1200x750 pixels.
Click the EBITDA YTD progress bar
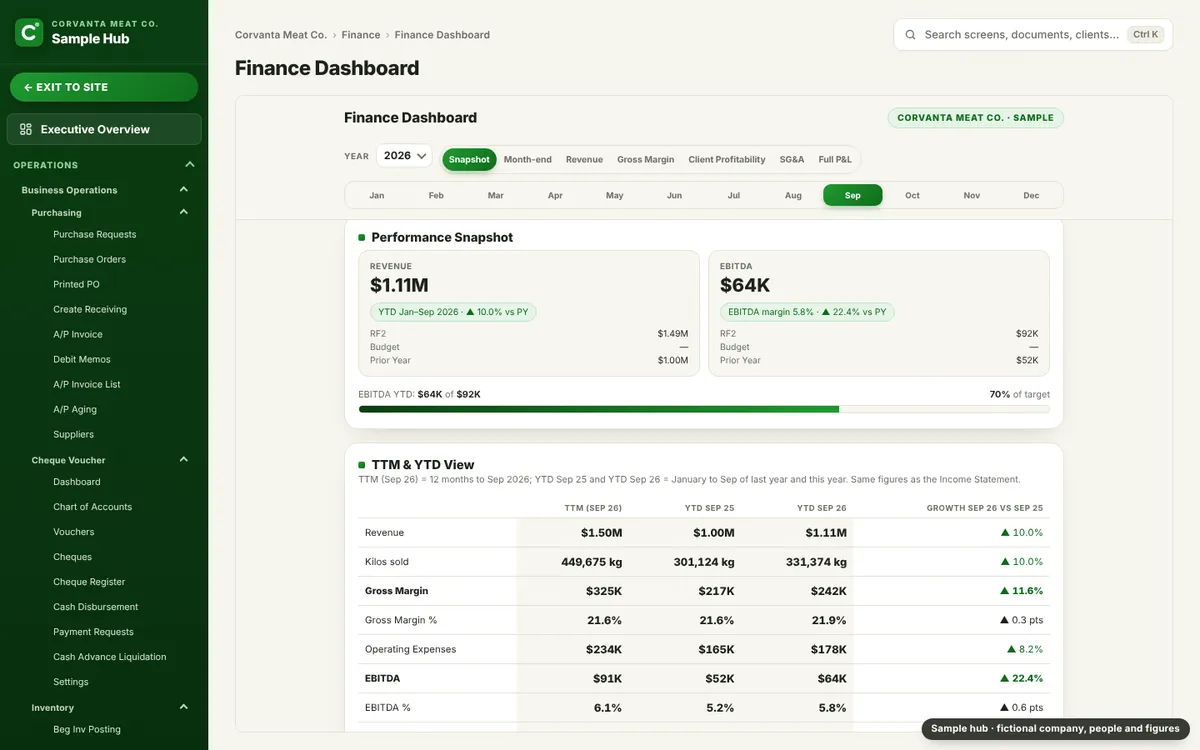pyautogui.click(x=704, y=409)
